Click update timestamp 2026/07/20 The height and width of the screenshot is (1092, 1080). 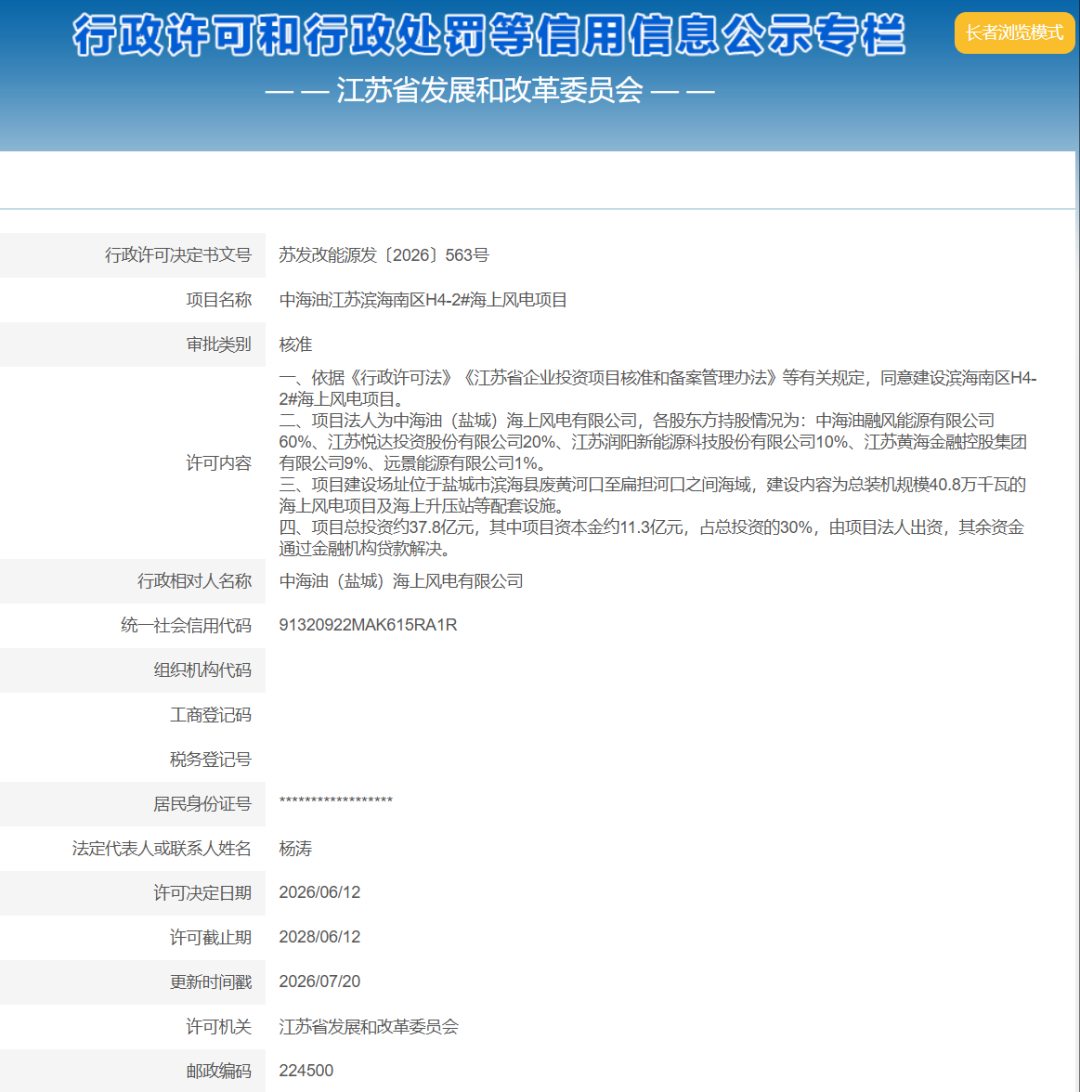click(320, 982)
